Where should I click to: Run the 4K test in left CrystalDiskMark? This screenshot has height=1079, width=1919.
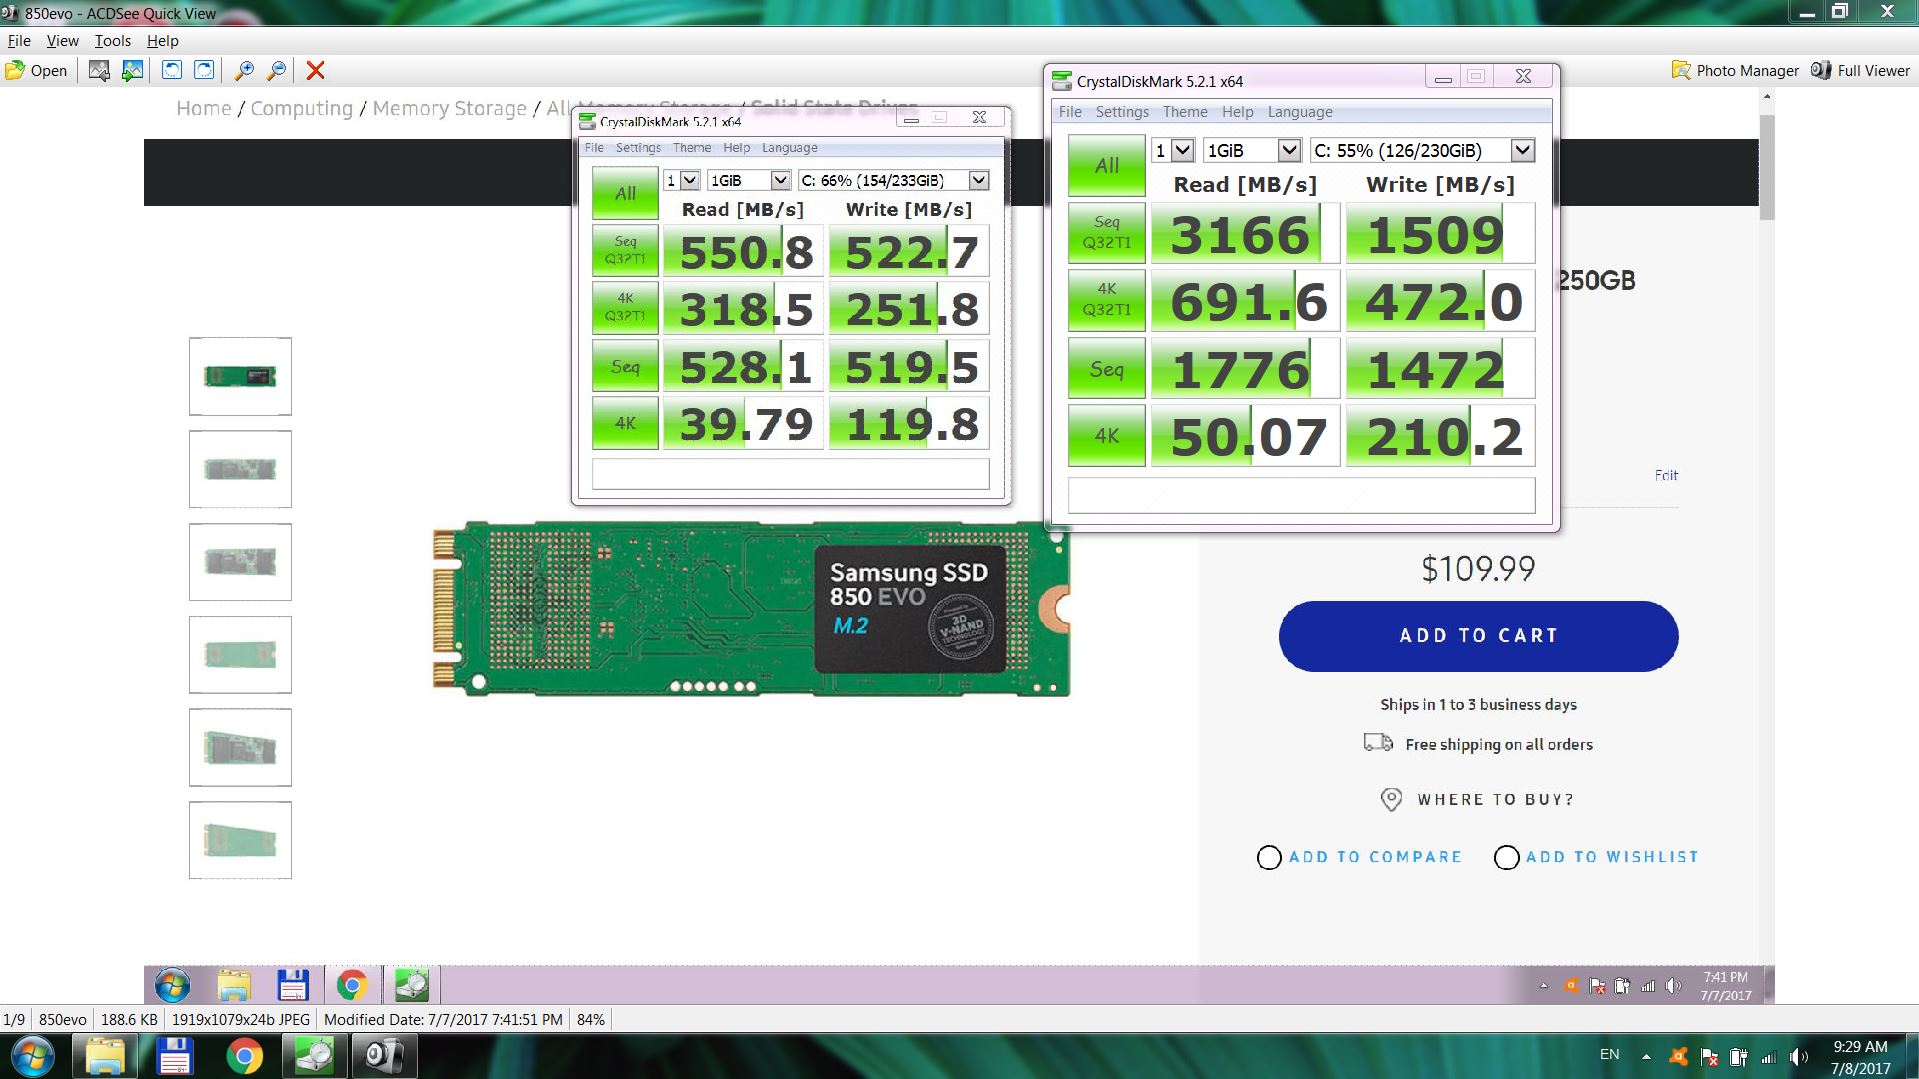pos(625,423)
